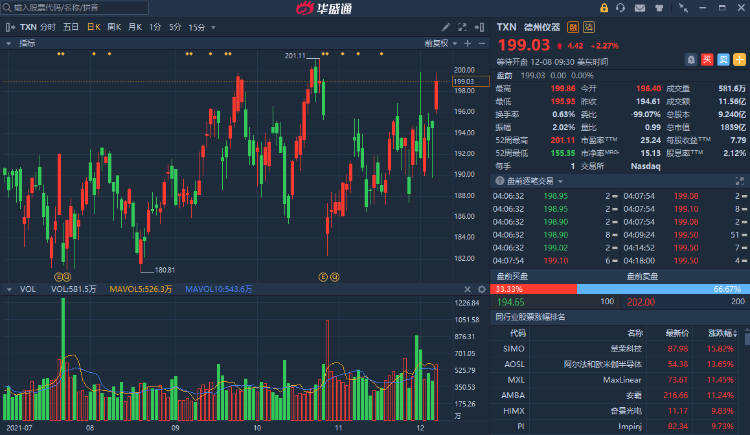Change skin with the shirt icon

tap(659, 8)
